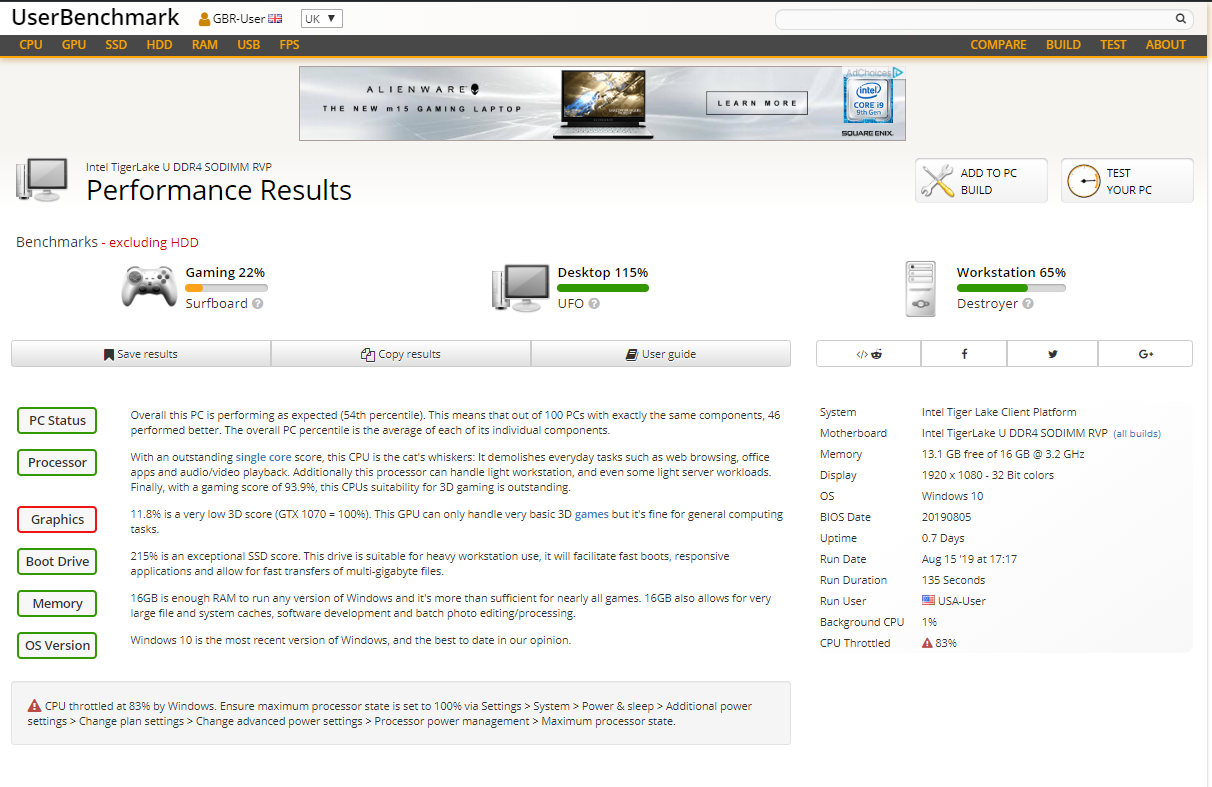Open the HDD menu

pos(159,45)
